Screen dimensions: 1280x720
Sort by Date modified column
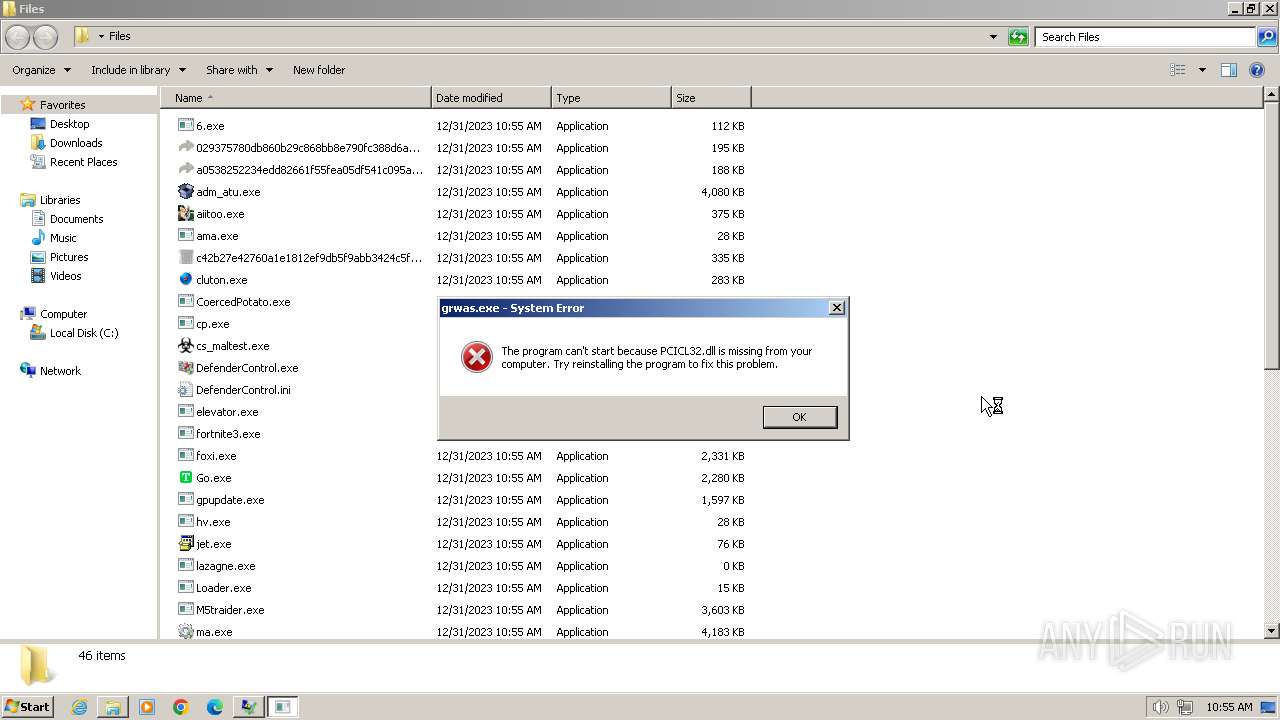pos(491,98)
